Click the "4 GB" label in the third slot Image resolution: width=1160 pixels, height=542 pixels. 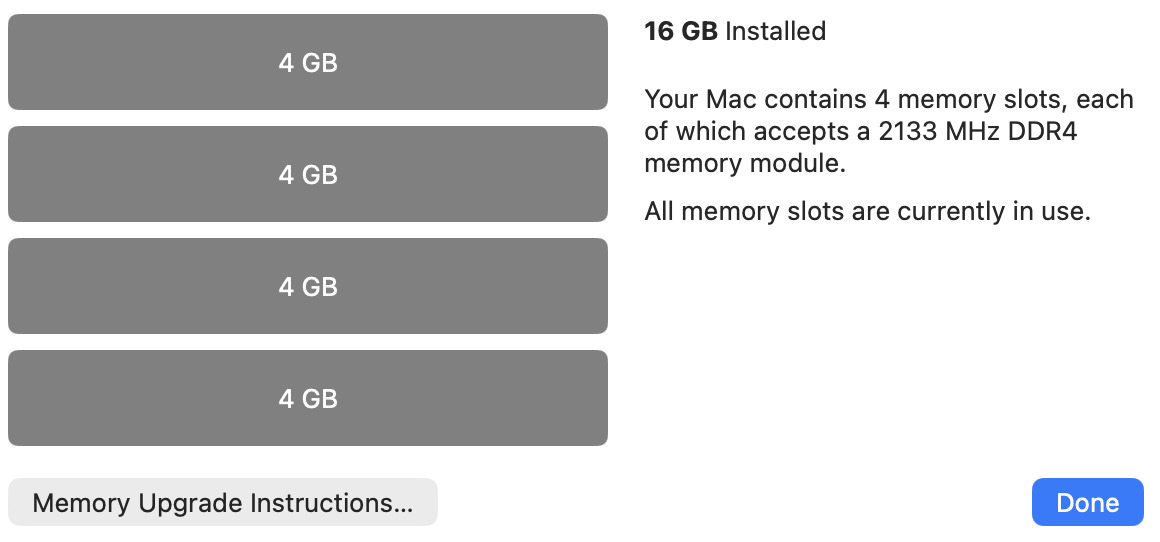[x=307, y=287]
